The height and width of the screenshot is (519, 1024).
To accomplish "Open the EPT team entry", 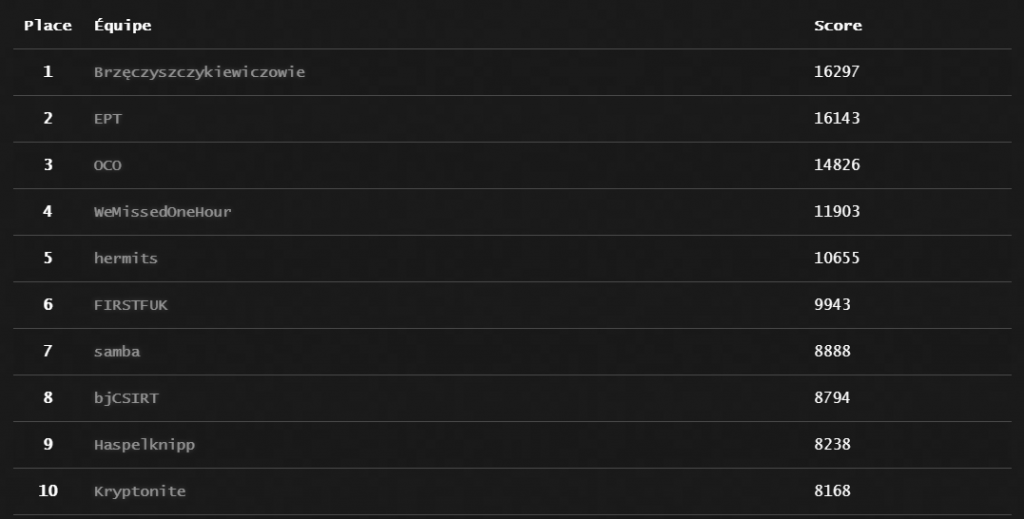I will (x=108, y=118).
